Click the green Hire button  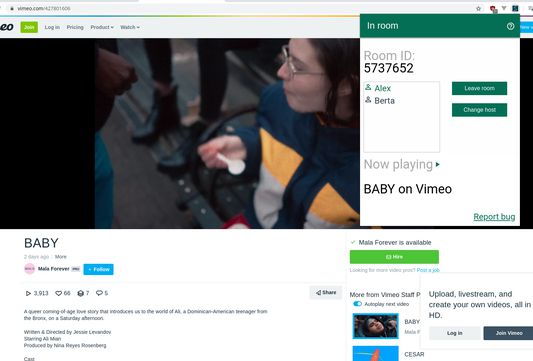click(394, 257)
